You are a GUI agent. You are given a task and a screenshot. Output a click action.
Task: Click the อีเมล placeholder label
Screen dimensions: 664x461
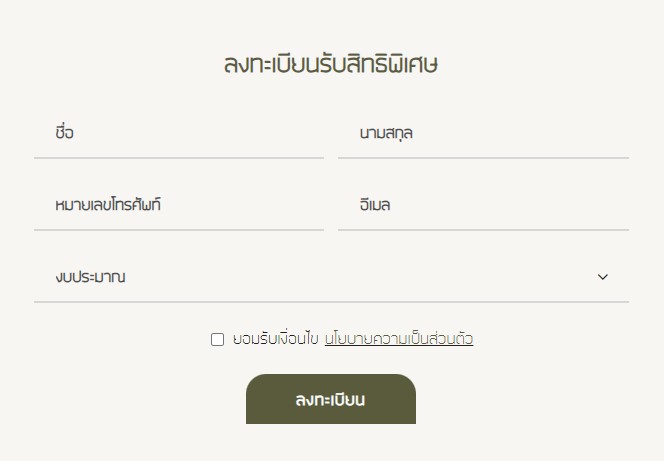pyautogui.click(x=375, y=205)
